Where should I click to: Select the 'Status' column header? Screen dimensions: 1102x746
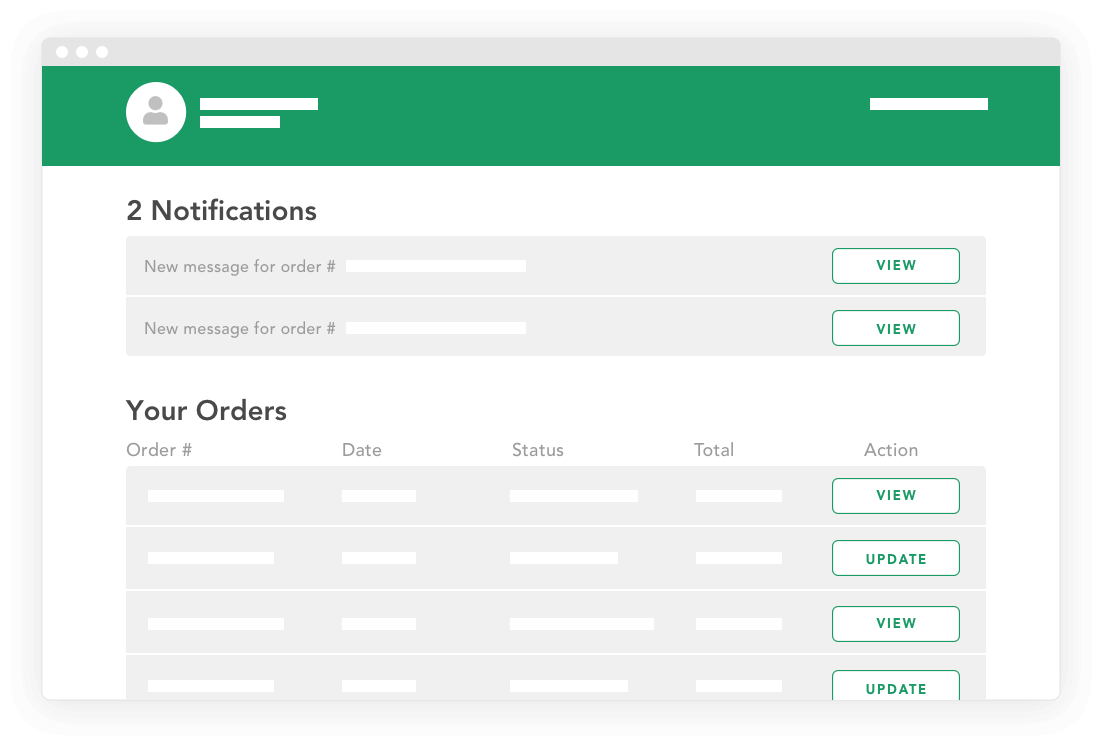pyautogui.click(x=538, y=450)
